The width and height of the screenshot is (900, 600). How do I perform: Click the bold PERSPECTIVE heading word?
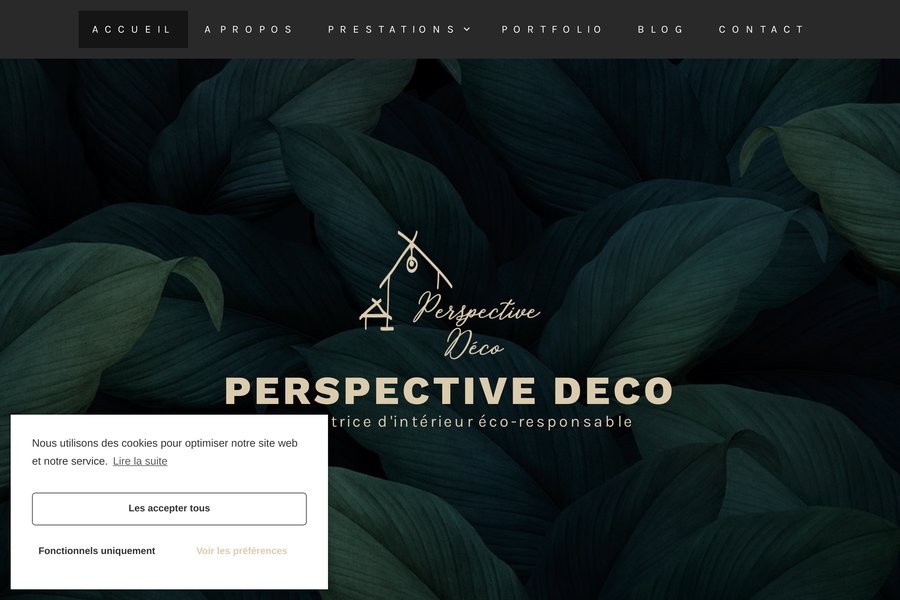point(381,391)
